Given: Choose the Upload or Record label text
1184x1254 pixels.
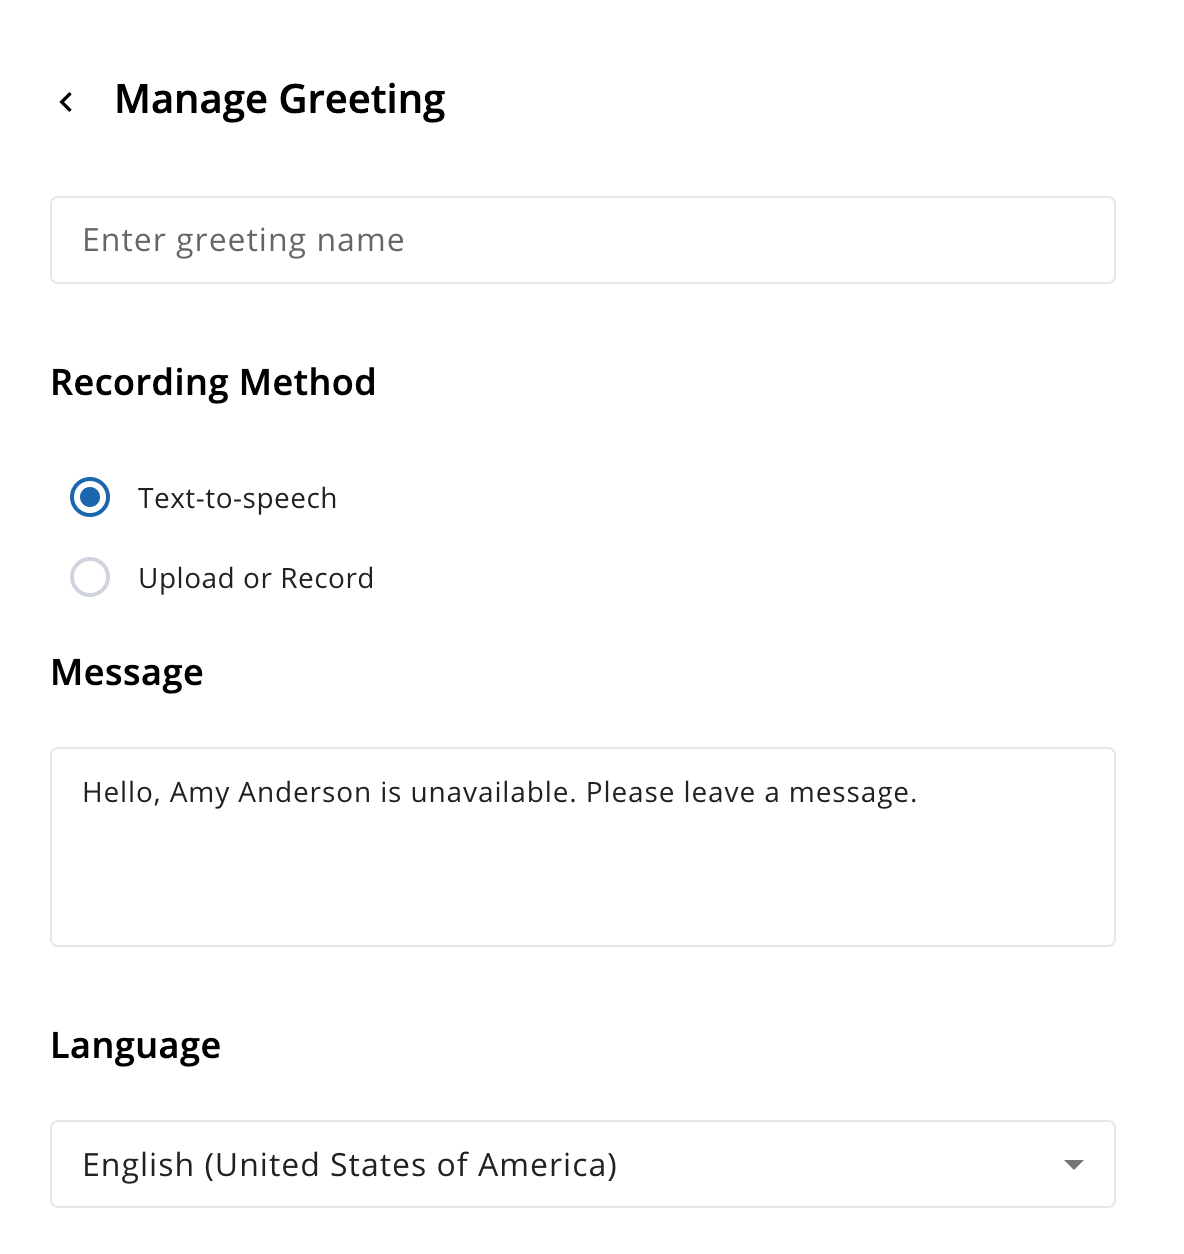Looking at the screenshot, I should (256, 578).
